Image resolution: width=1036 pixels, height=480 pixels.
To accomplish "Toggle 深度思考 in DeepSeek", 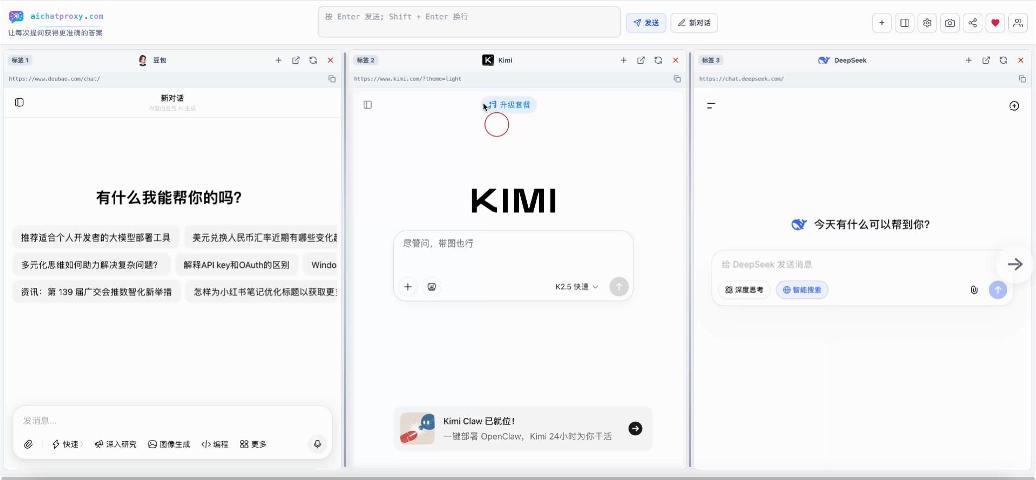I will (x=744, y=290).
